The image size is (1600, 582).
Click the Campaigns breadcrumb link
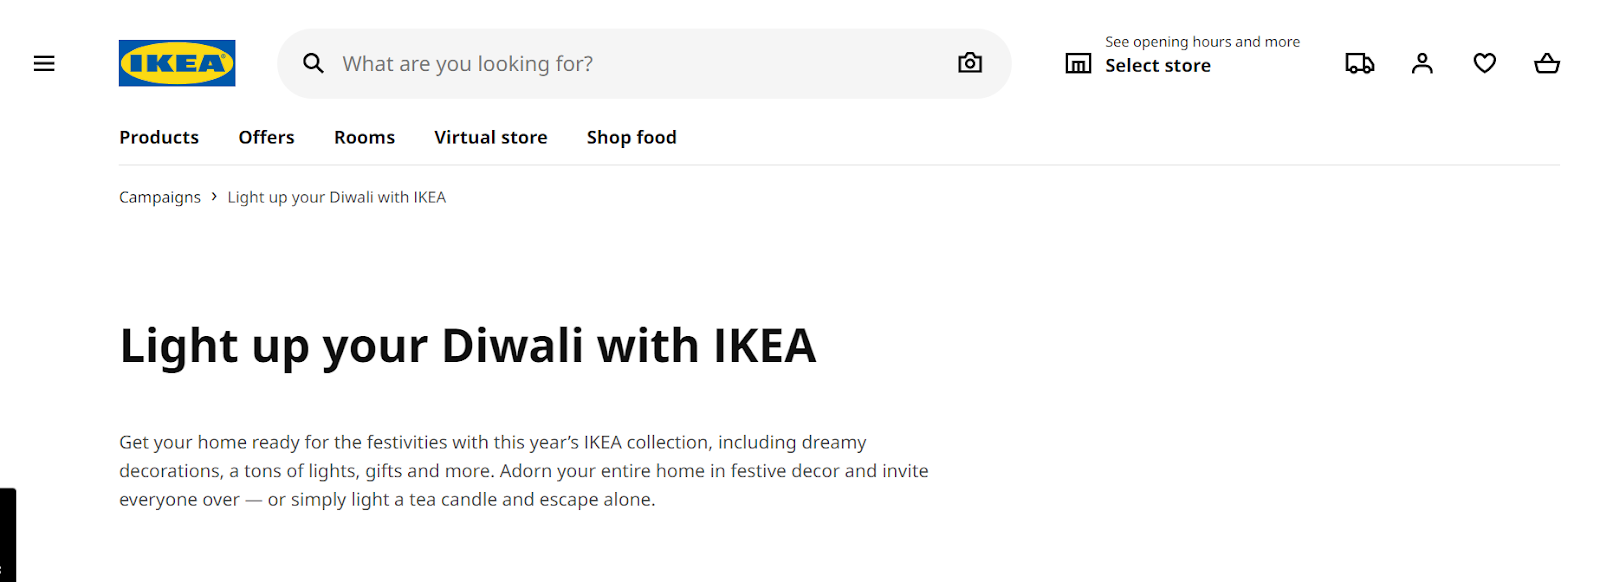tap(160, 197)
